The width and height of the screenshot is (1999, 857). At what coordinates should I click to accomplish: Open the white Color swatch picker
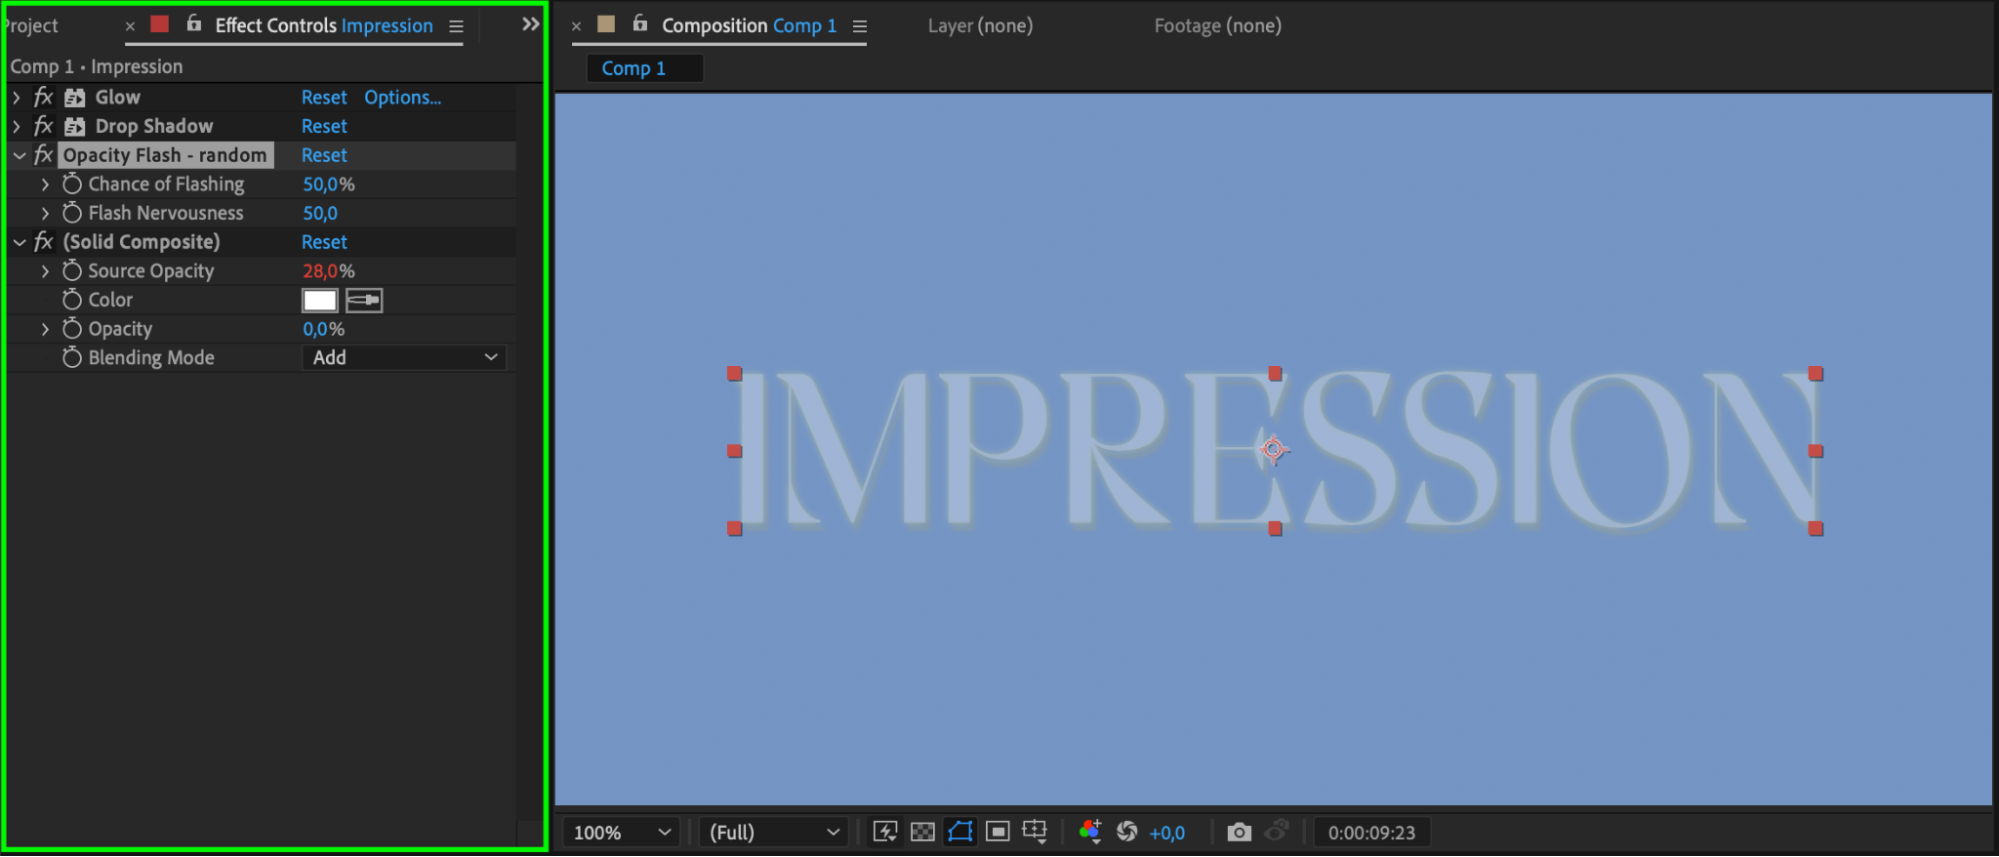tap(320, 300)
